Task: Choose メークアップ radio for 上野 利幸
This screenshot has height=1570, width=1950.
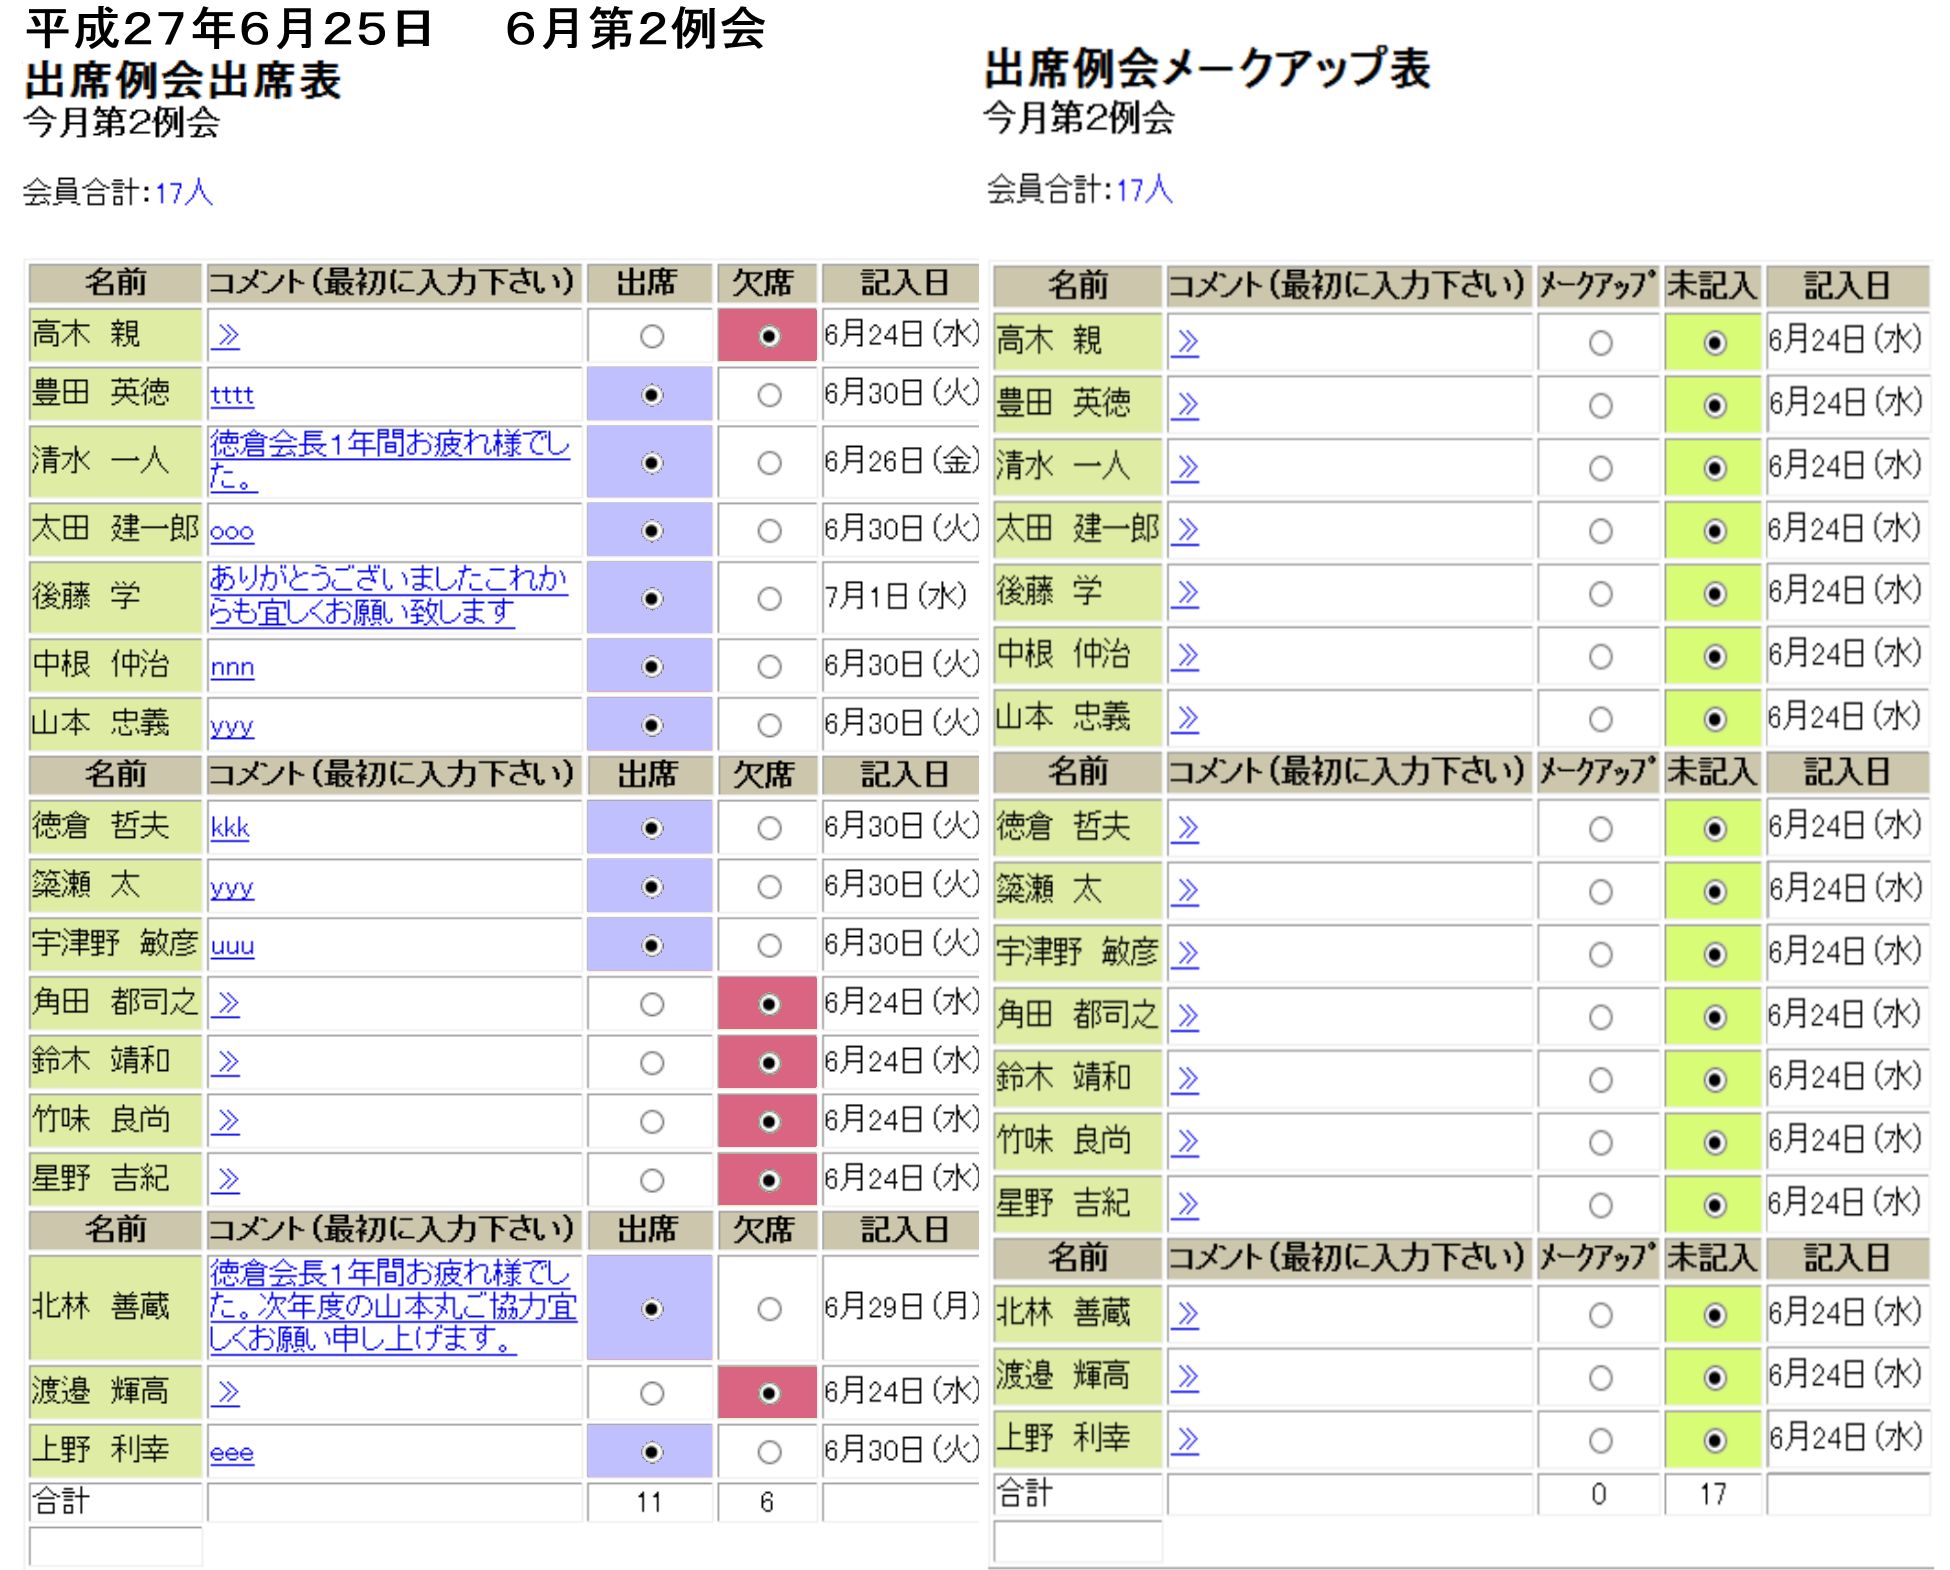Action: (x=1600, y=1440)
